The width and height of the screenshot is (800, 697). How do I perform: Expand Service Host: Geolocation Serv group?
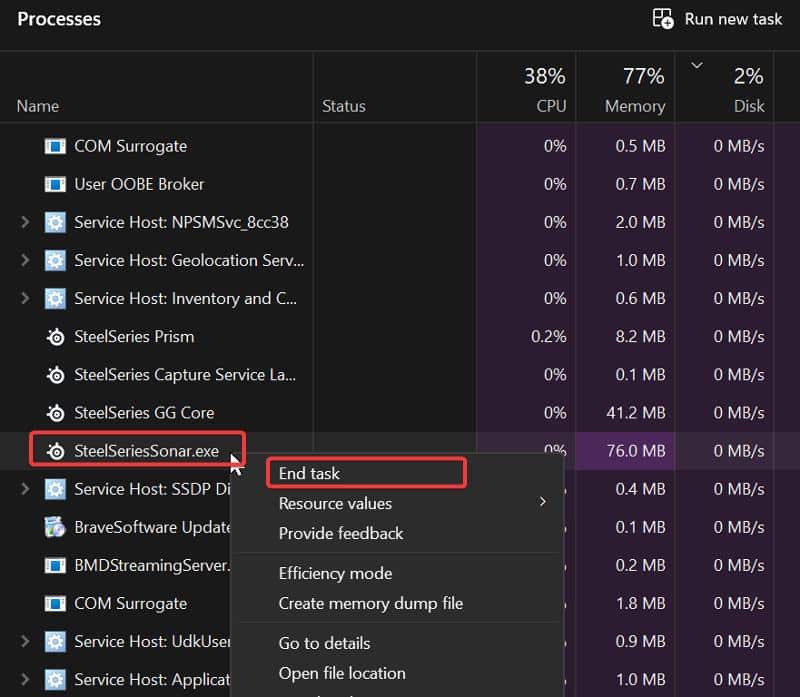(24, 261)
